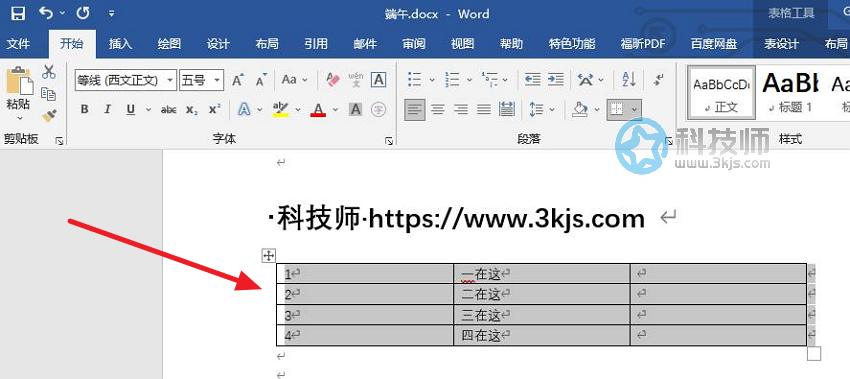
Task: Increase paragraph indent
Action: pos(556,80)
